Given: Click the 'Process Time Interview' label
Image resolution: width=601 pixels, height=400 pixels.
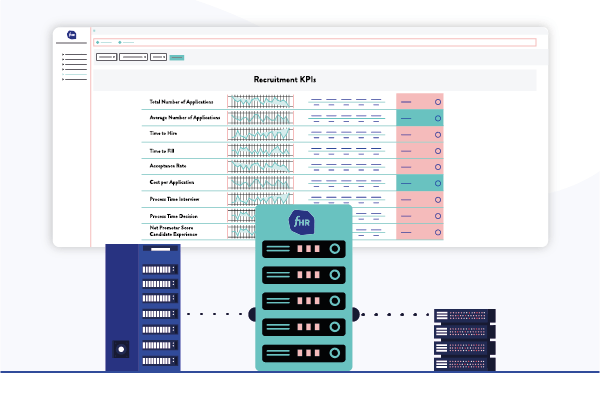Looking at the screenshot, I should (x=174, y=199).
